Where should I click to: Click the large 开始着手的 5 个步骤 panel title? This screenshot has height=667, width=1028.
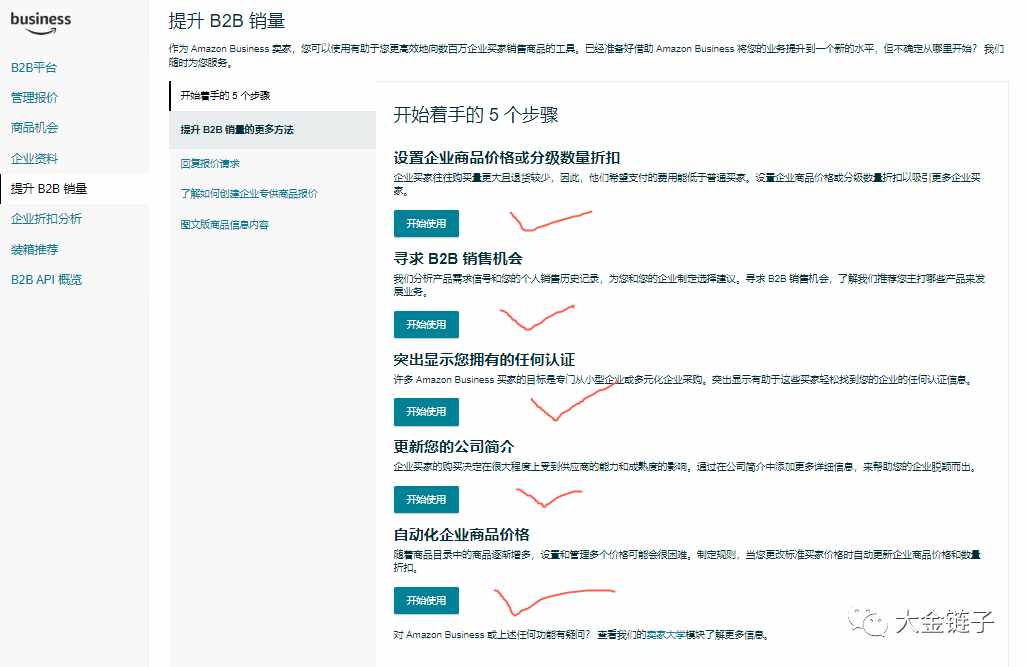coord(476,115)
